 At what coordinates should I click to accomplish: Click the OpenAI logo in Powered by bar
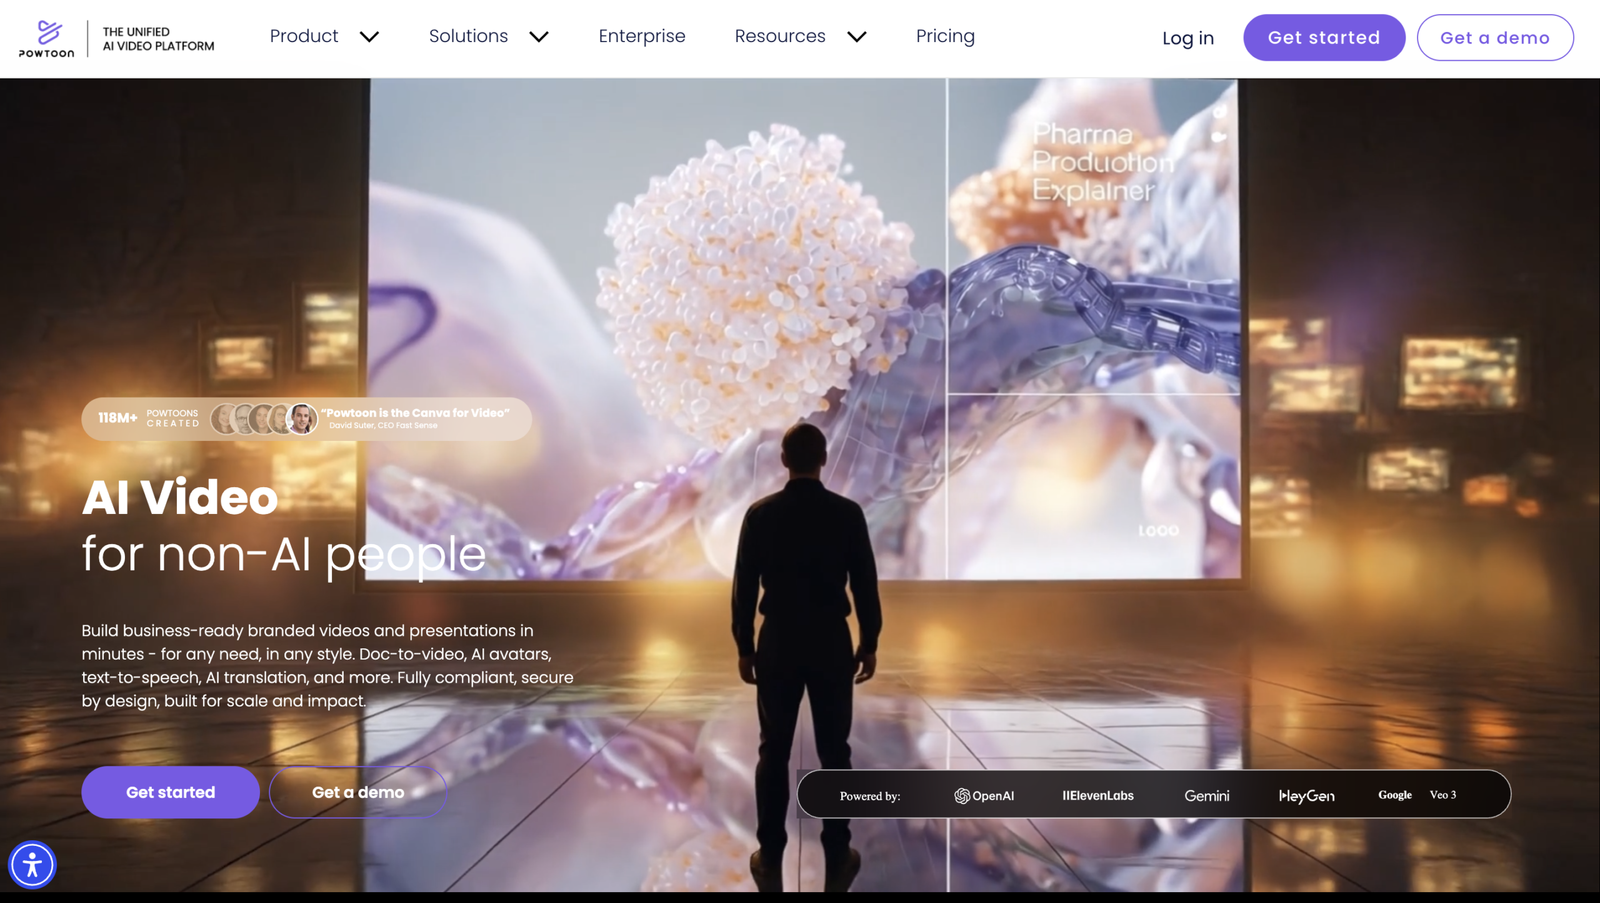[984, 796]
